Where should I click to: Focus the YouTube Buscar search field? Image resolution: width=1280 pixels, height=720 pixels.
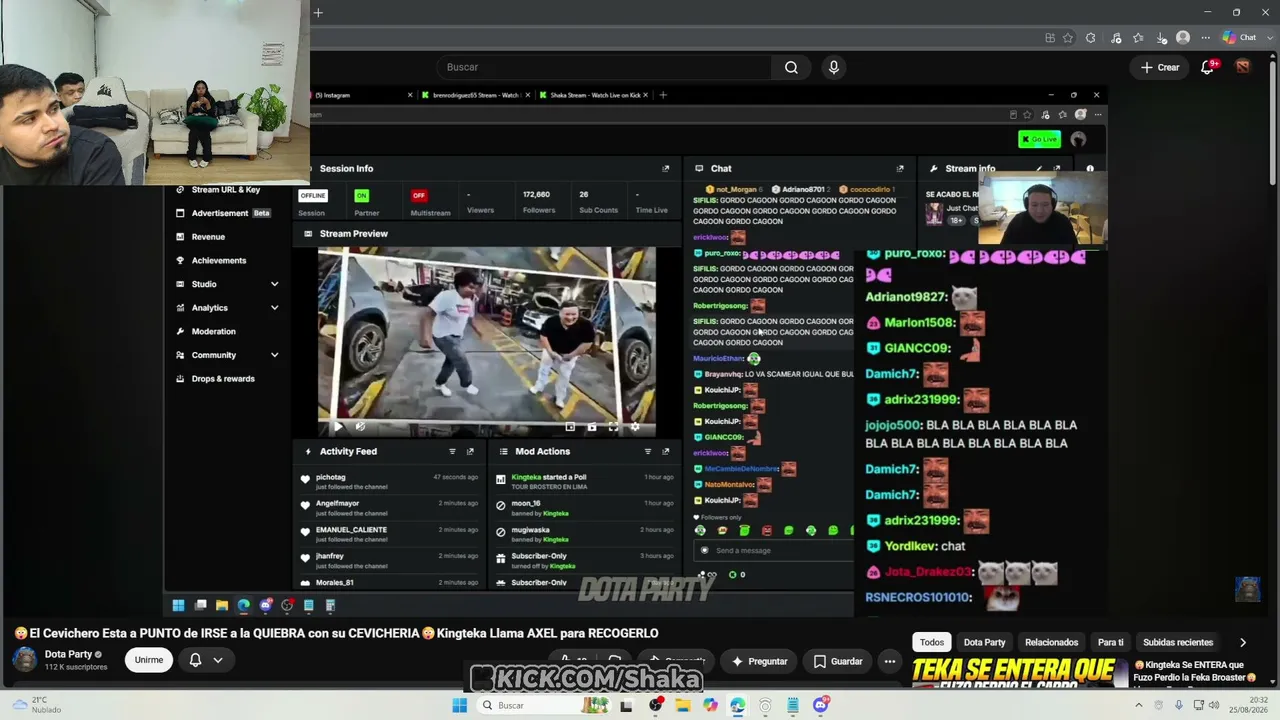coord(603,67)
